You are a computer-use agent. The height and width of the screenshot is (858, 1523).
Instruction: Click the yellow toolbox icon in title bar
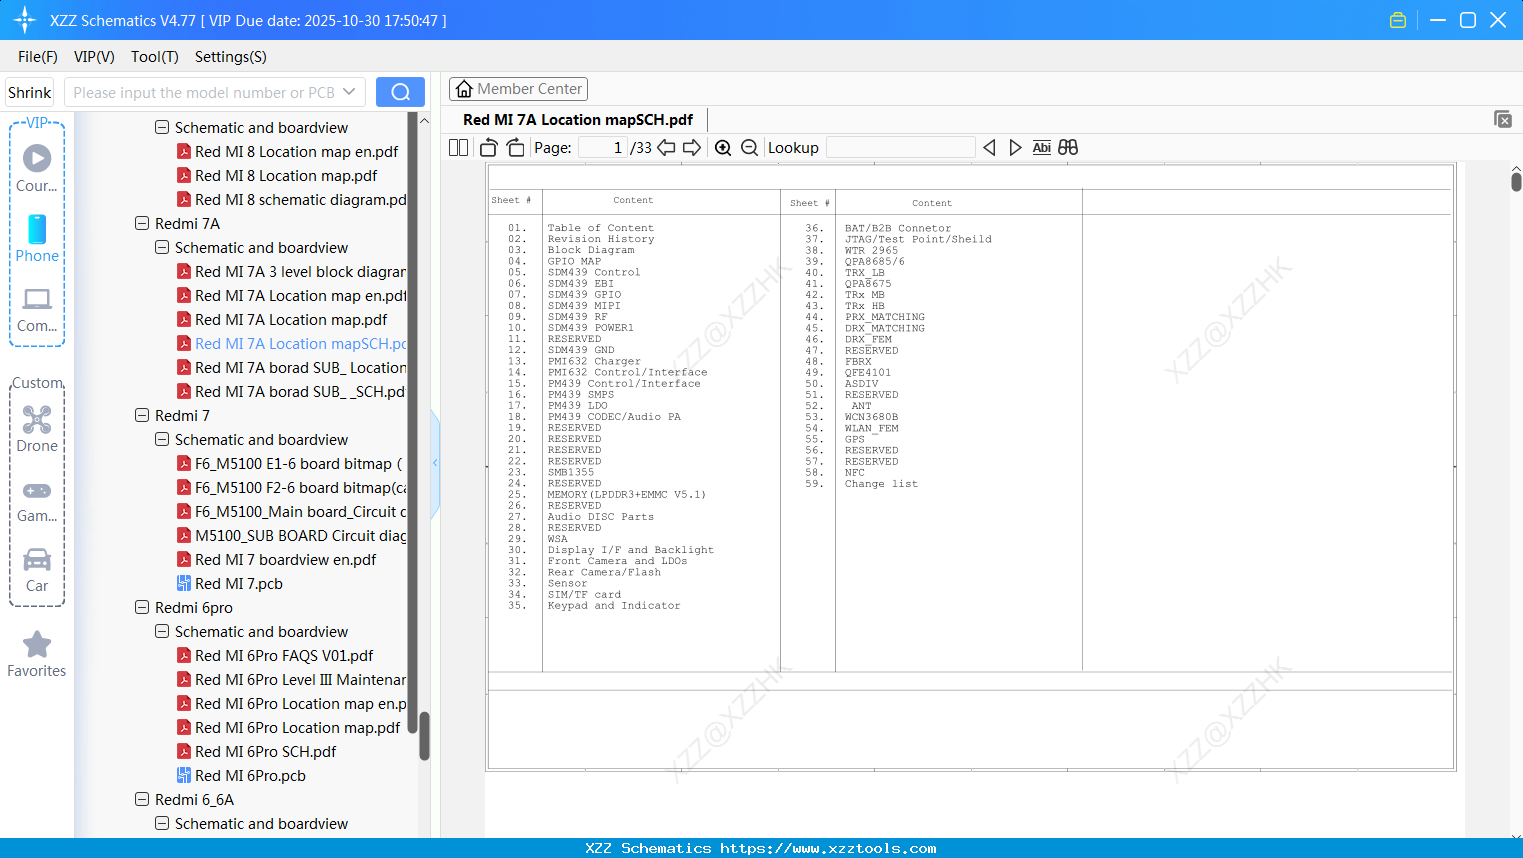pyautogui.click(x=1398, y=20)
